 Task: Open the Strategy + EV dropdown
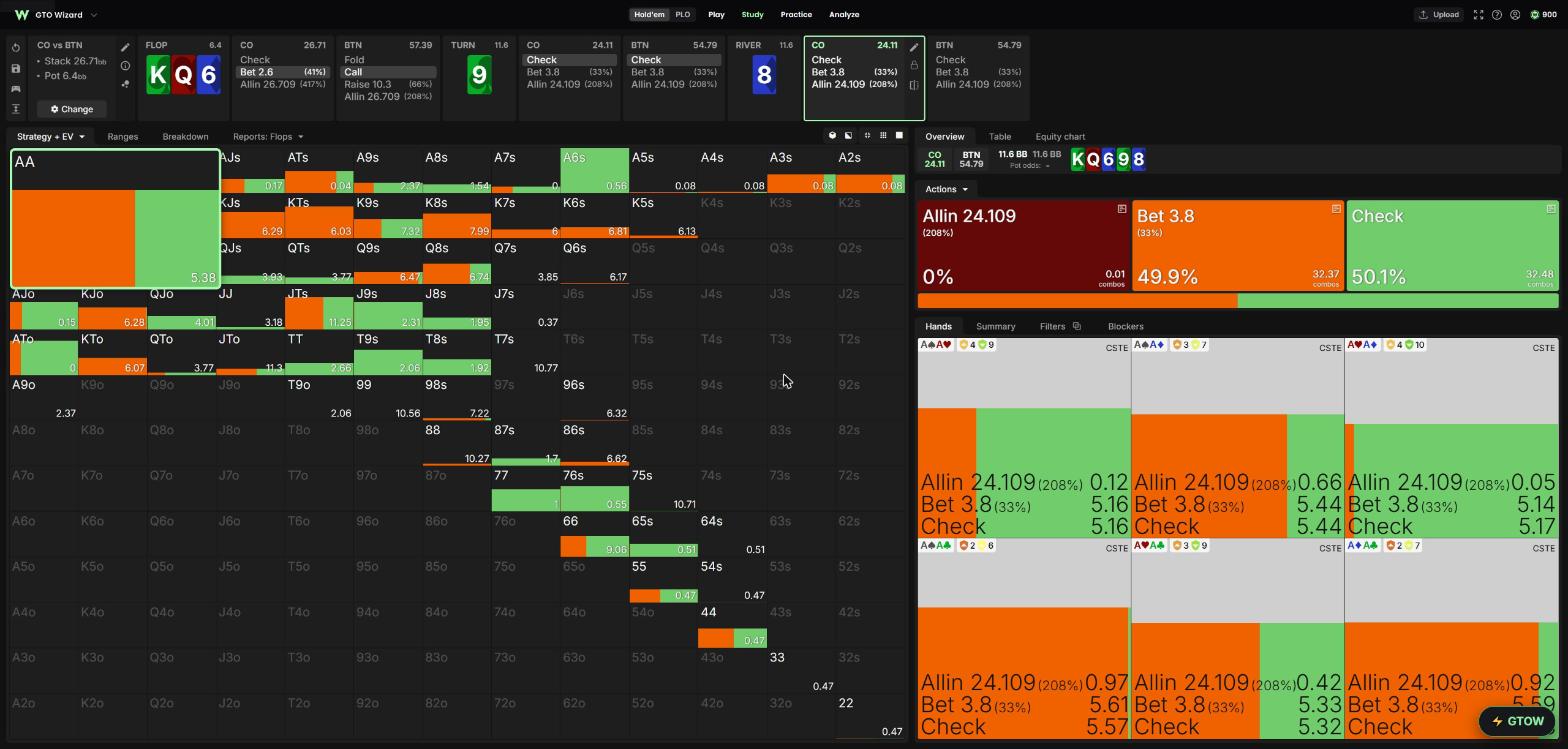[50, 136]
